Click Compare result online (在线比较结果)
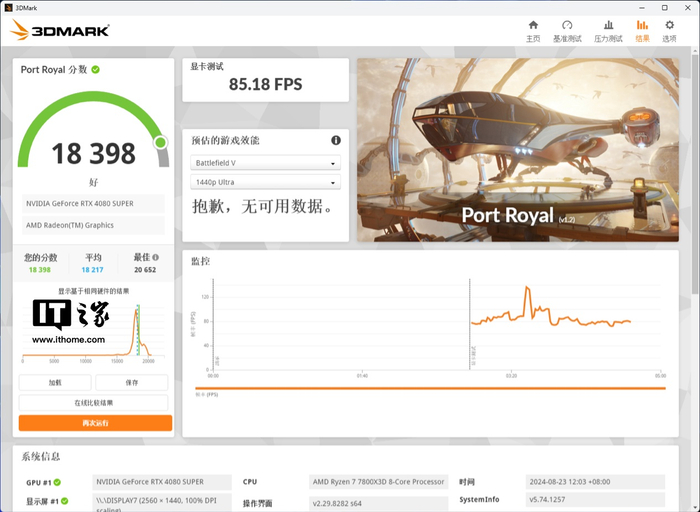This screenshot has height=512, width=700. (93, 403)
